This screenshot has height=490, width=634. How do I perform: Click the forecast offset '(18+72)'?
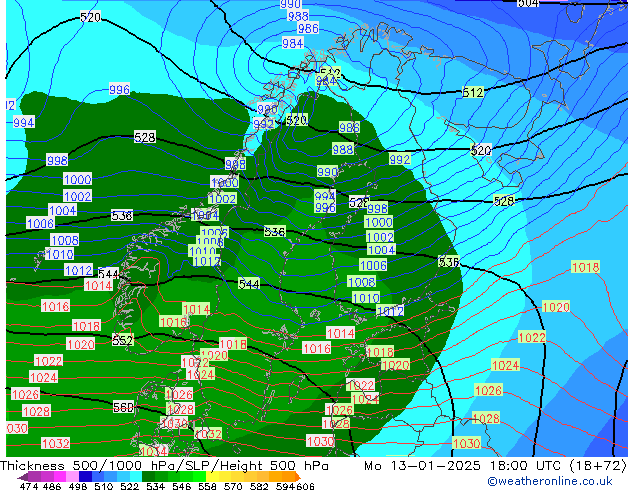[x=598, y=466]
